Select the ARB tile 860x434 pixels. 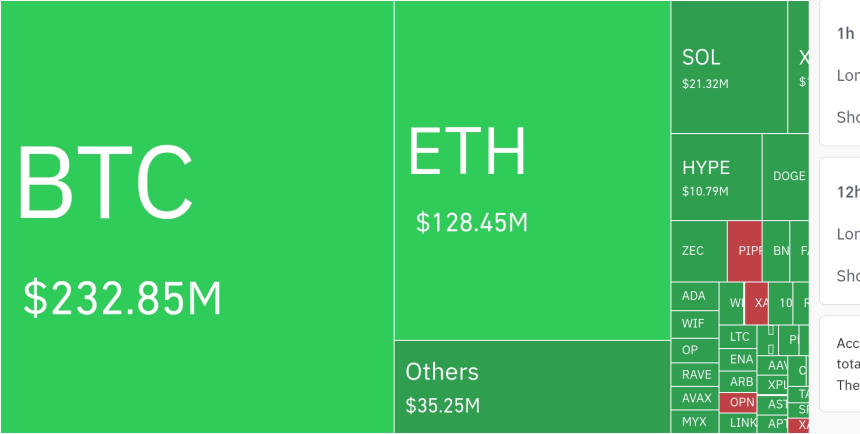741,381
